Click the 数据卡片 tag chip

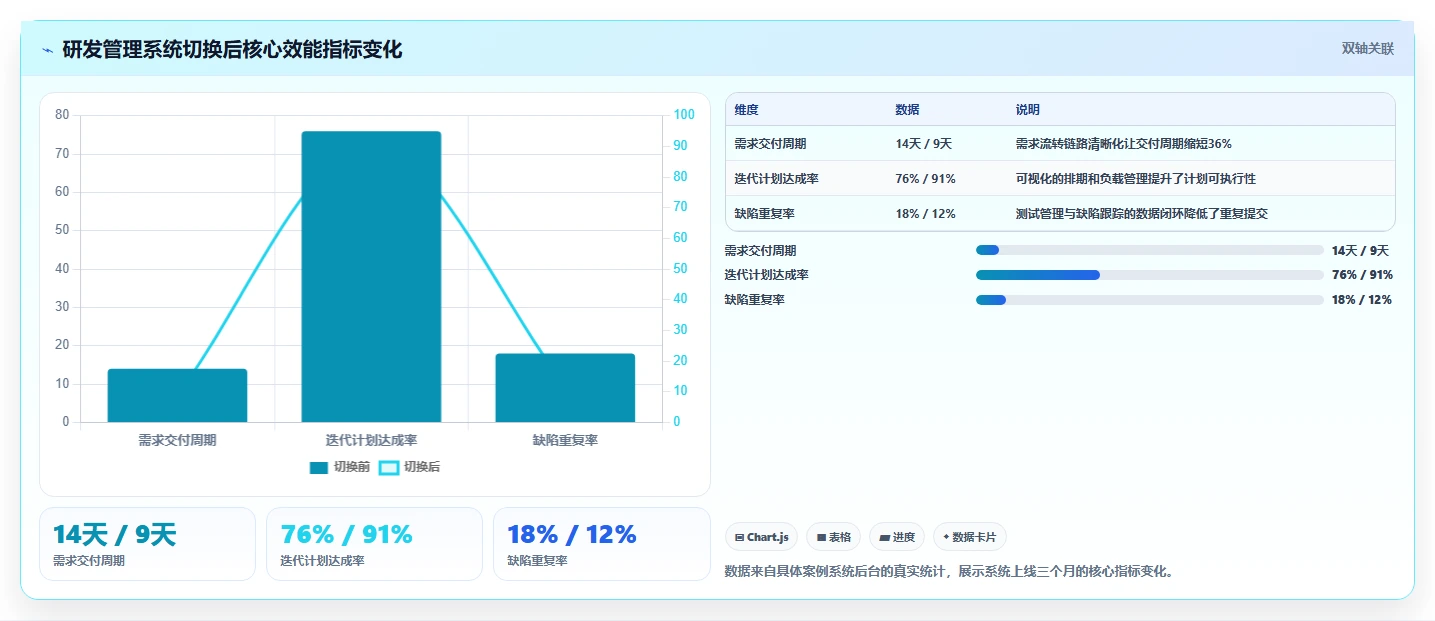pos(970,537)
